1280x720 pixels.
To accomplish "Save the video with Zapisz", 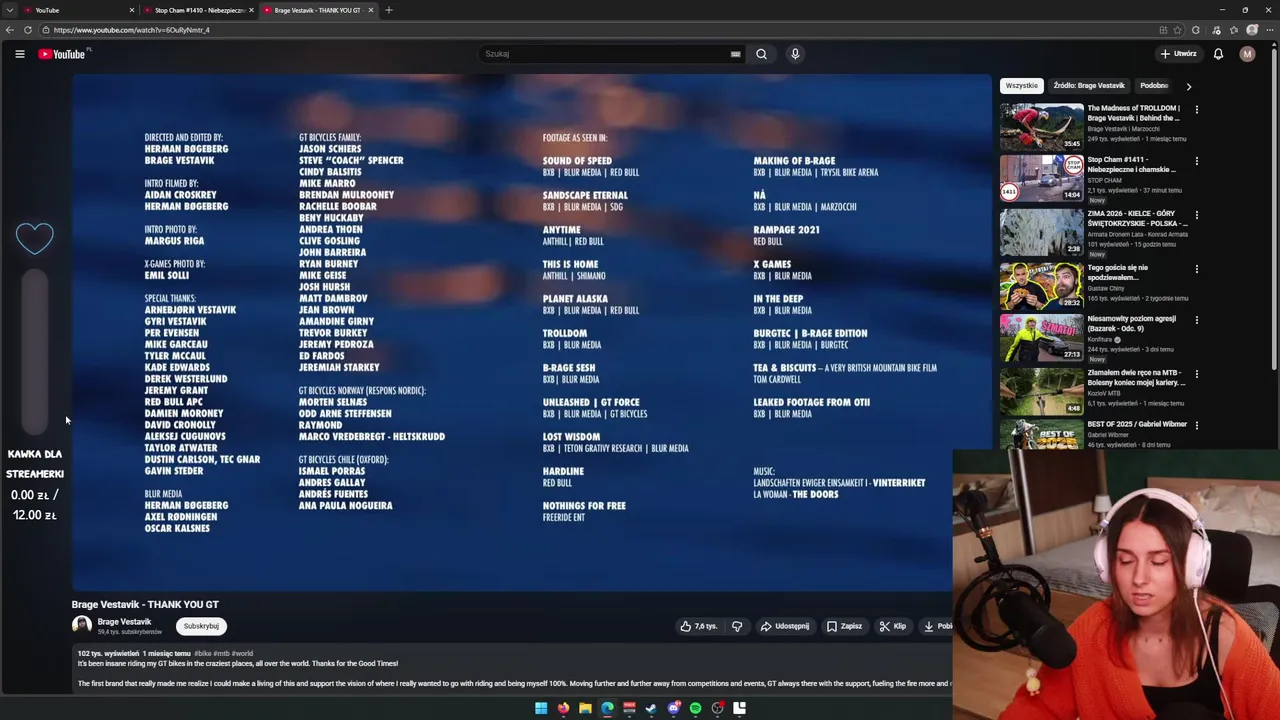I will coord(844,626).
